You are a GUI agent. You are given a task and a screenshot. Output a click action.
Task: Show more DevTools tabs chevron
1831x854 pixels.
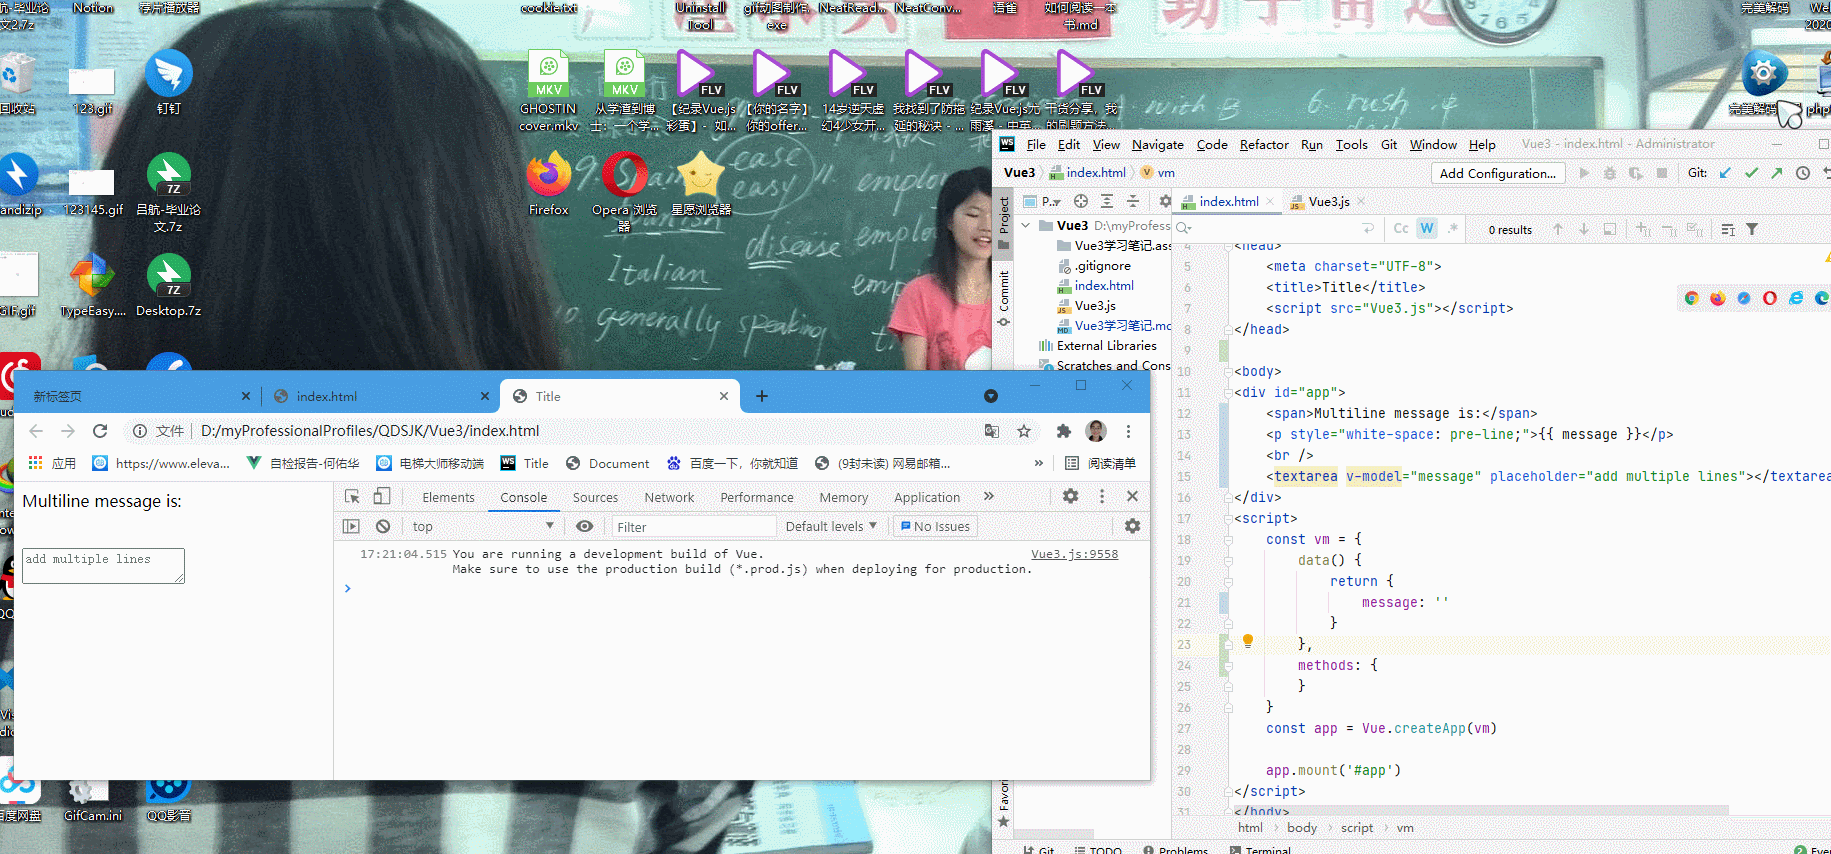[989, 496]
